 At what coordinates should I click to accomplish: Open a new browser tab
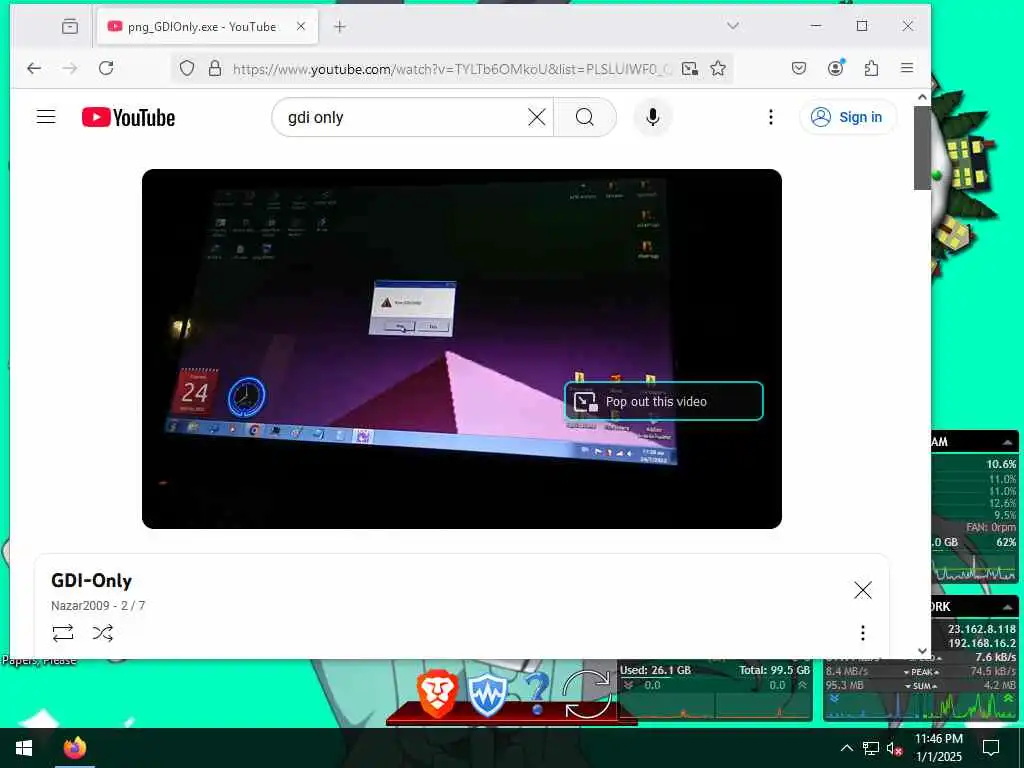(340, 26)
